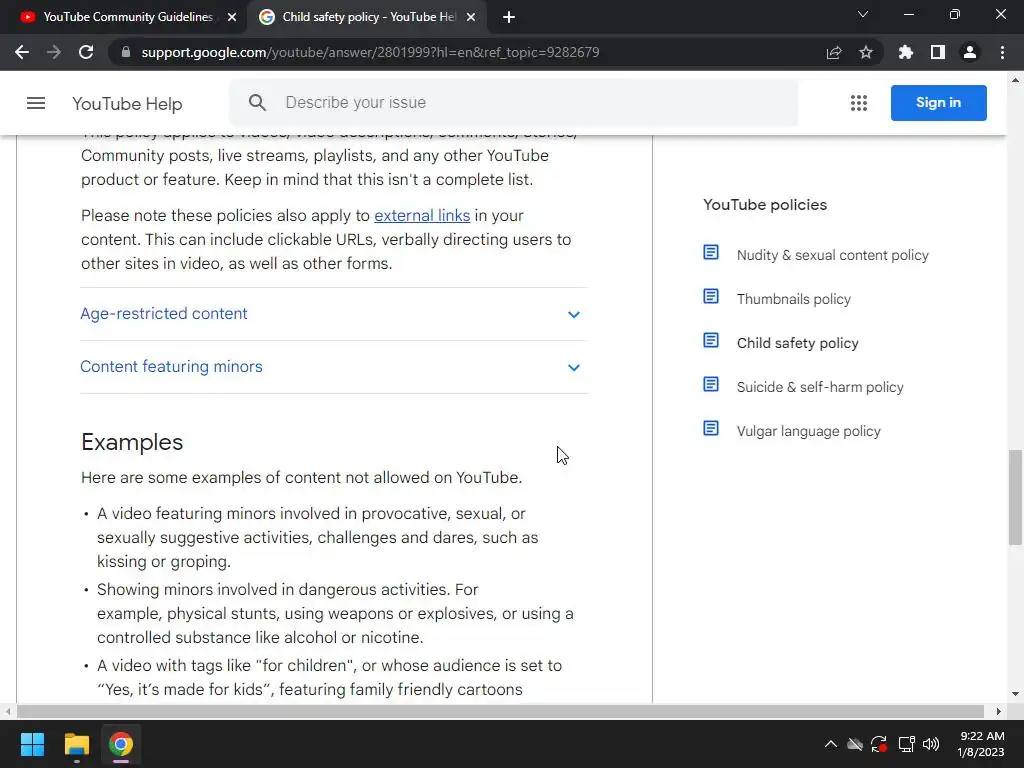Viewport: 1024px width, 768px height.
Task: Show hidden system tray icons
Action: point(831,744)
